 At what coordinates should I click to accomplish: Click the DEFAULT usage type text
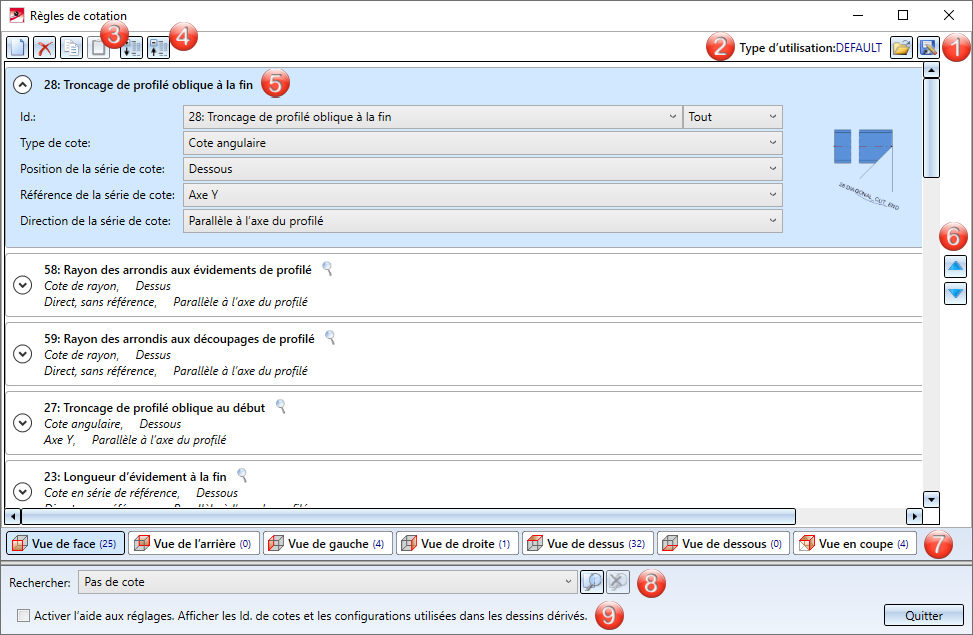pos(858,47)
